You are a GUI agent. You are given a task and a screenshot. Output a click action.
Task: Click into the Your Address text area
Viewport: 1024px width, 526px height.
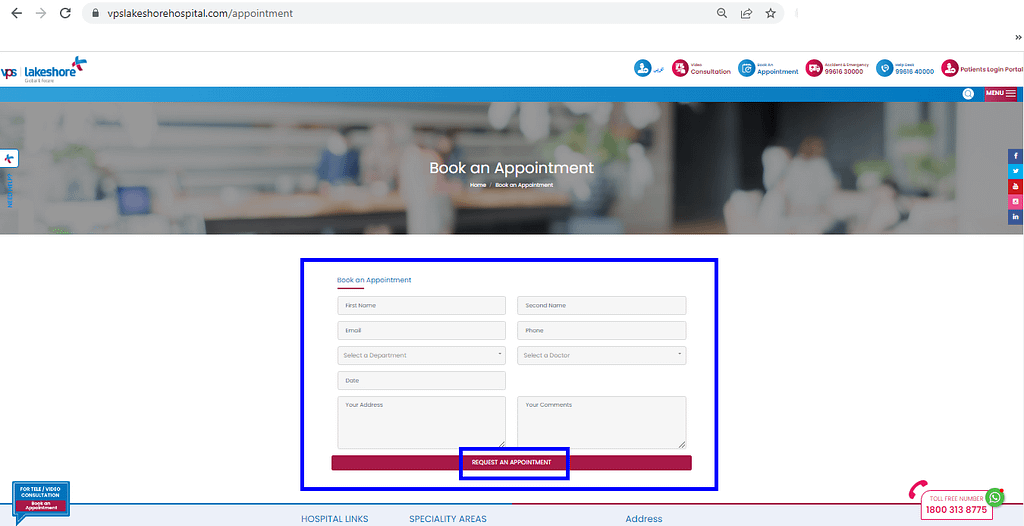coord(421,422)
